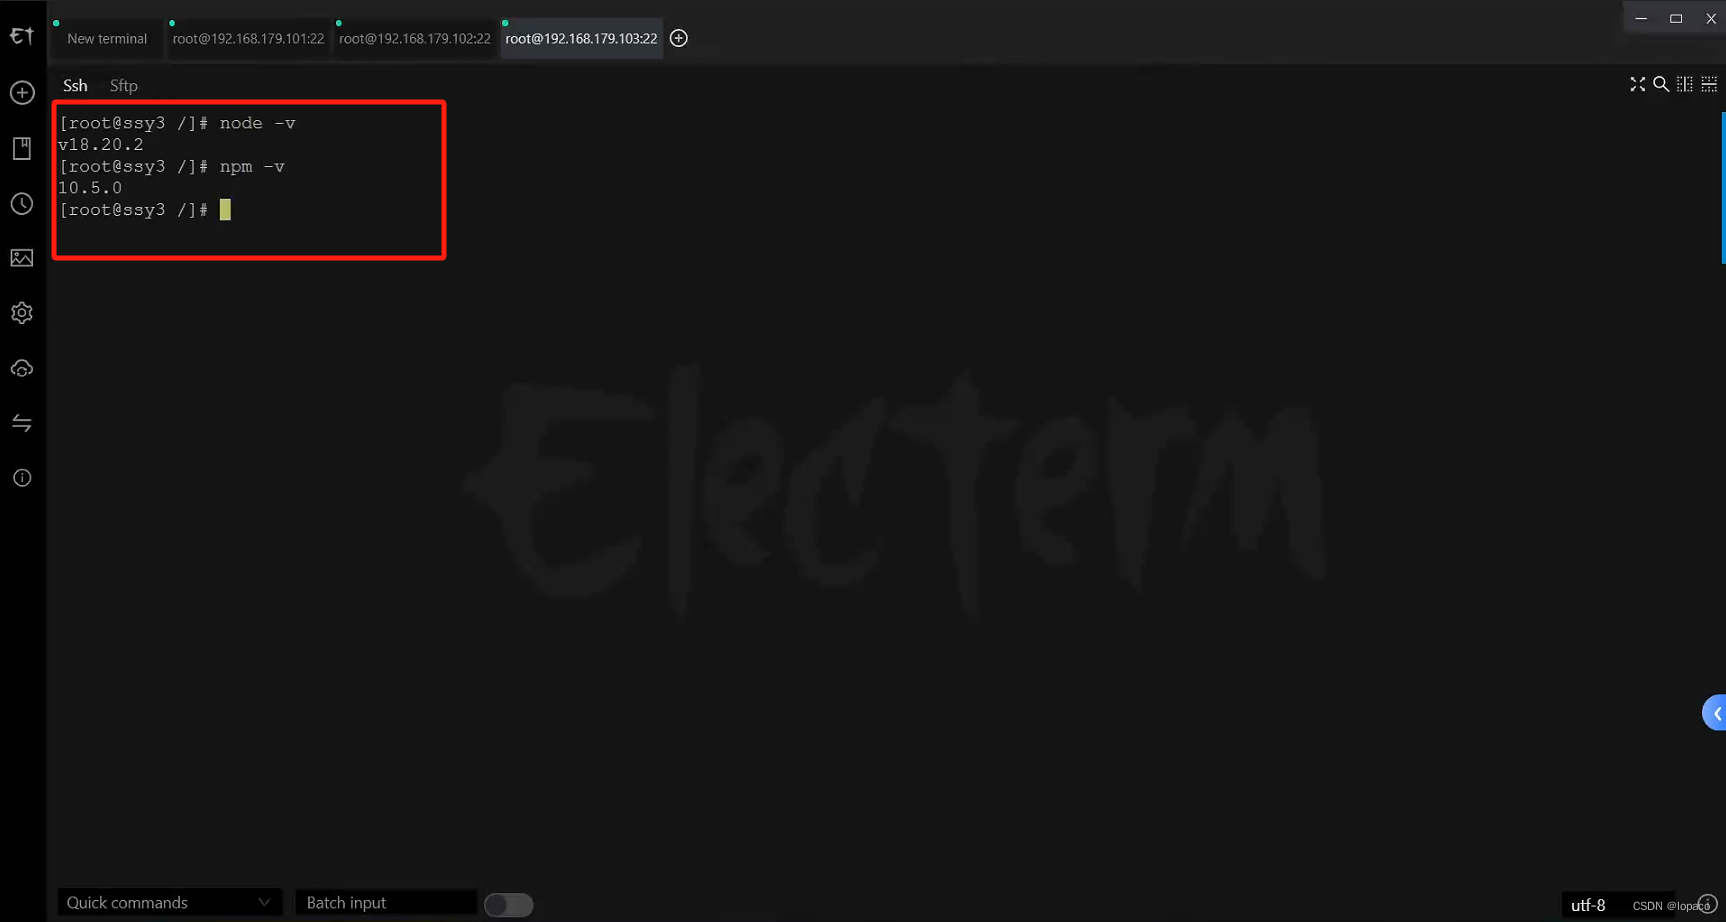Click the v18.20.2 output text
1726x922 pixels.
click(x=101, y=145)
